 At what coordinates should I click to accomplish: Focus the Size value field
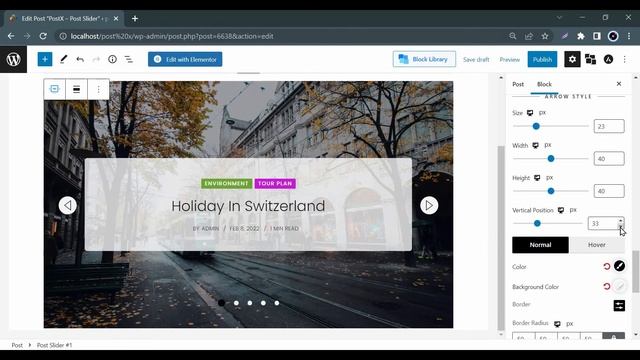[609, 126]
